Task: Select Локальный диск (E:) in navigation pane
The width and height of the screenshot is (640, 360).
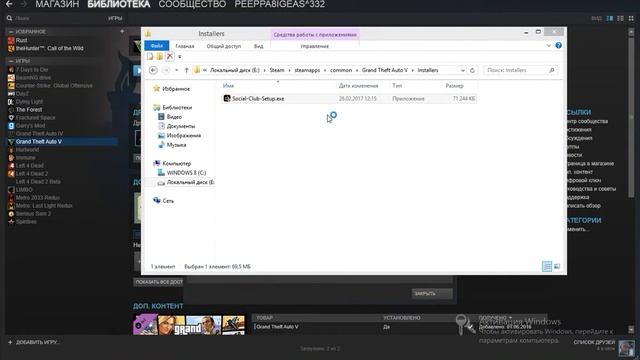Action: (186, 182)
